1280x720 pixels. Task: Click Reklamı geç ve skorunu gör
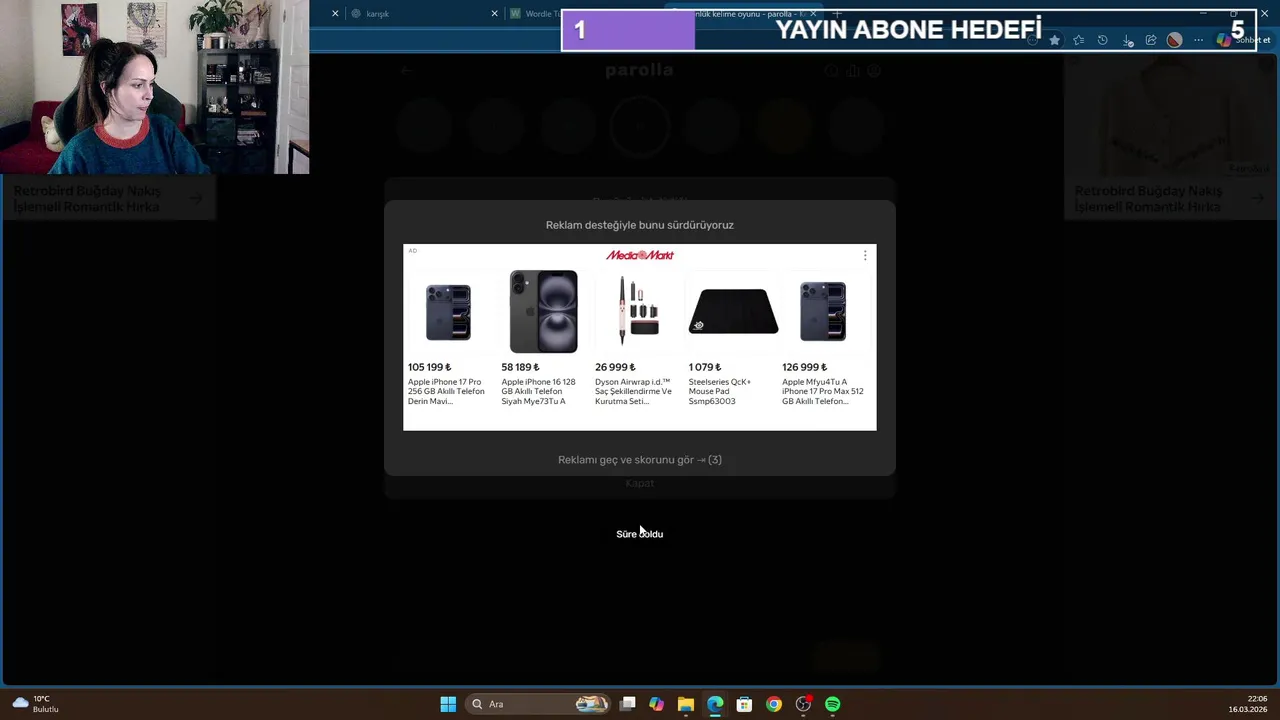(640, 460)
